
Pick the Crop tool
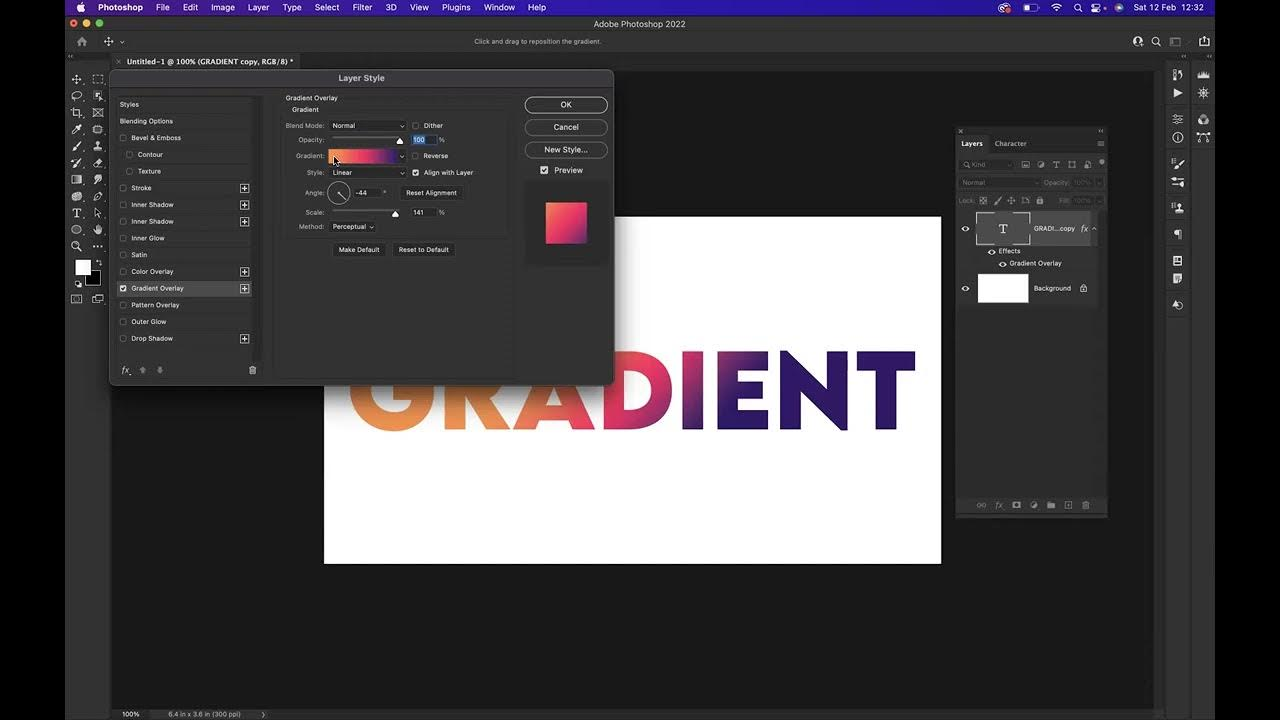click(x=76, y=113)
